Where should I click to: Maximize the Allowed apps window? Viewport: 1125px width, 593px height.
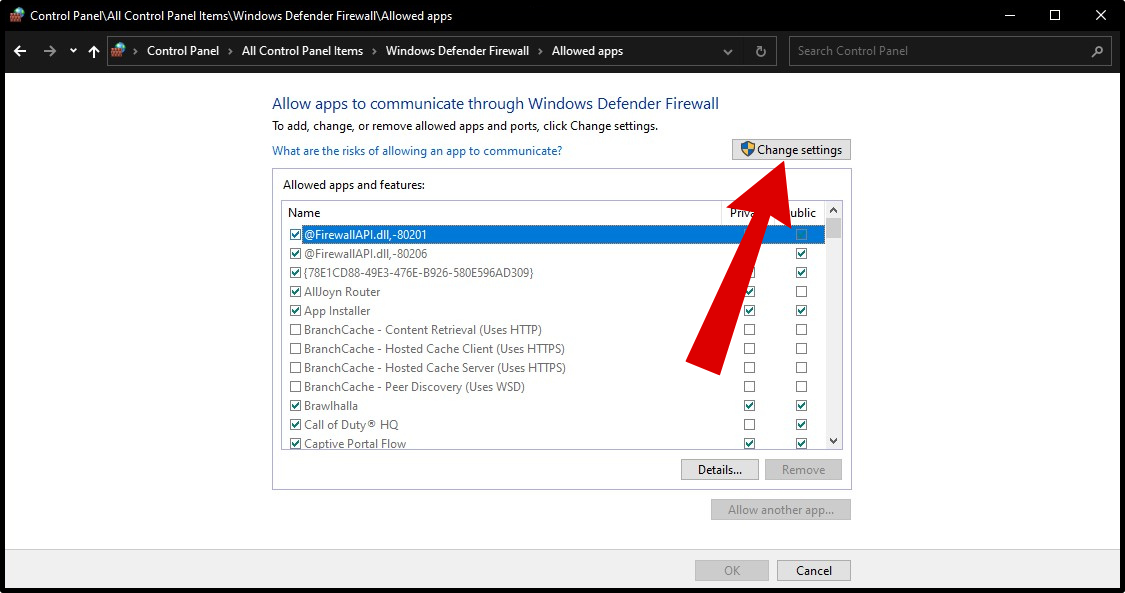pyautogui.click(x=1055, y=15)
